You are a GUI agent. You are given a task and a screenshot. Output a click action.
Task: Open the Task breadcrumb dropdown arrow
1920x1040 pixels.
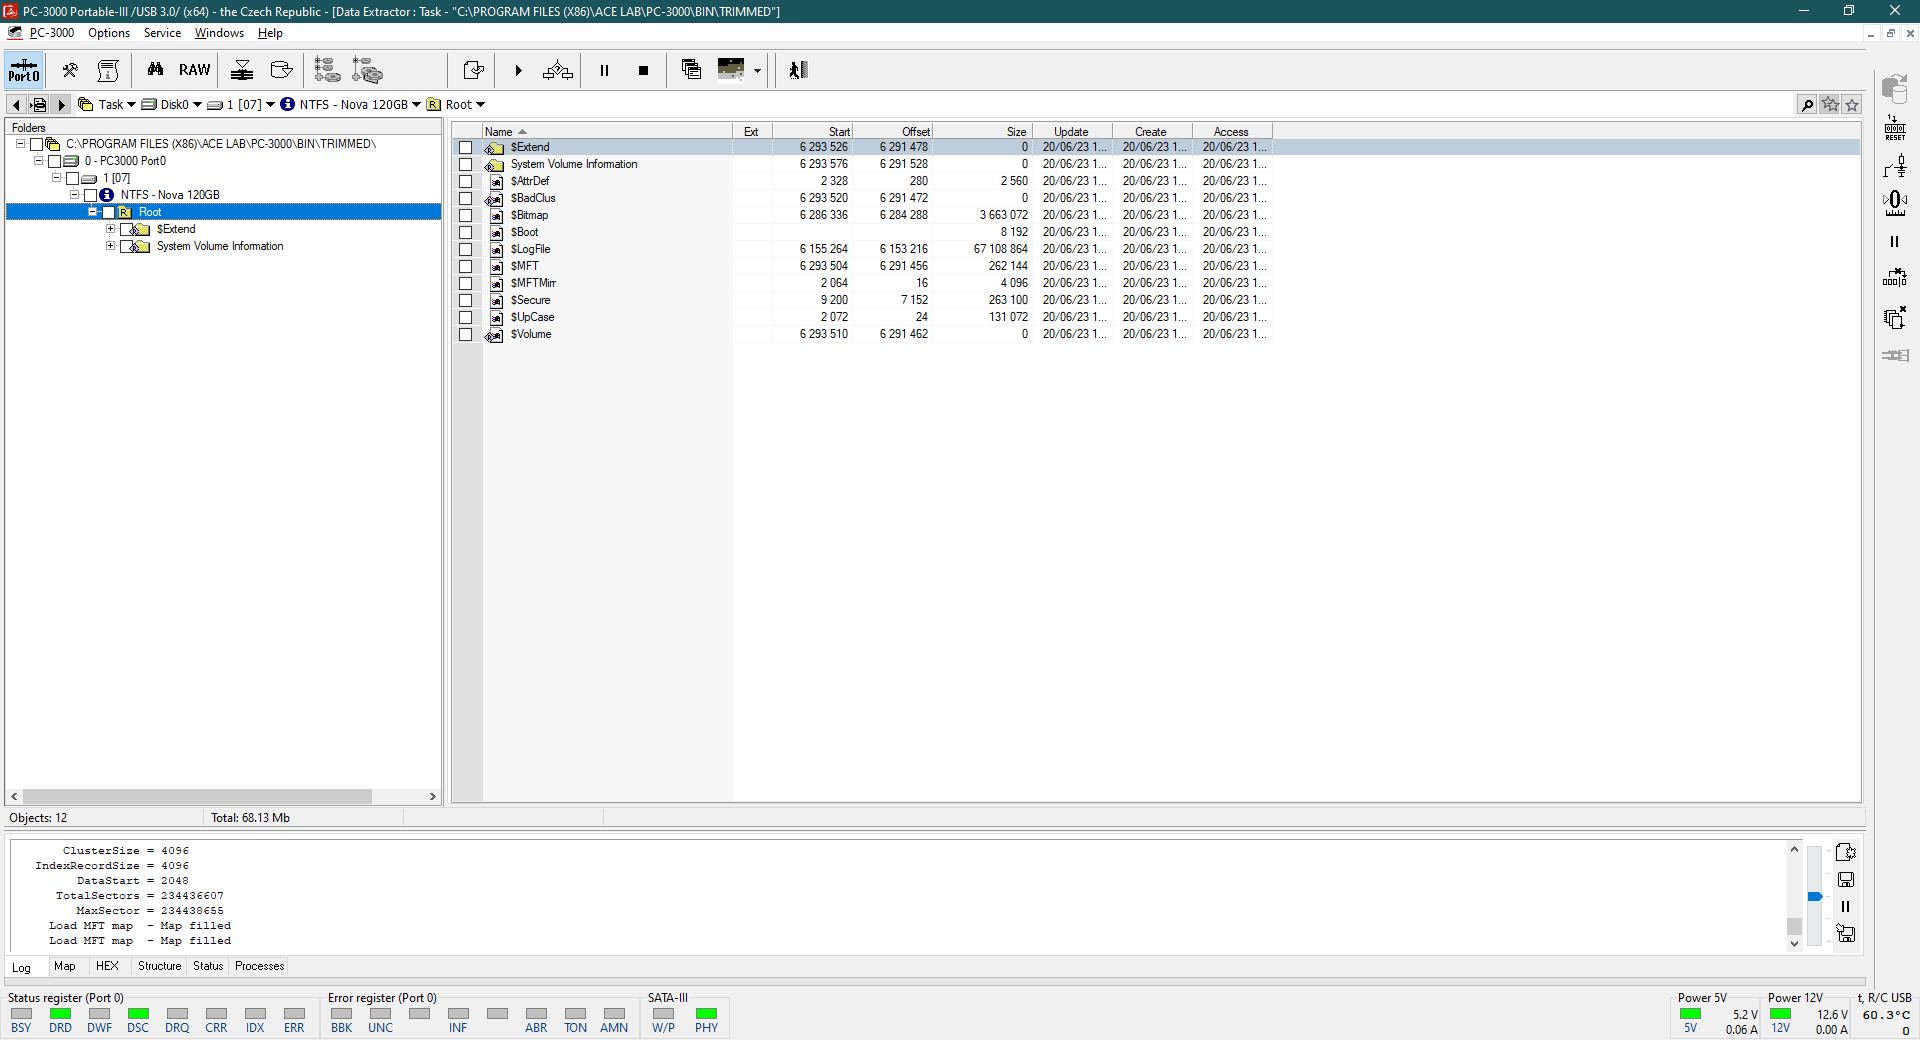(131, 105)
